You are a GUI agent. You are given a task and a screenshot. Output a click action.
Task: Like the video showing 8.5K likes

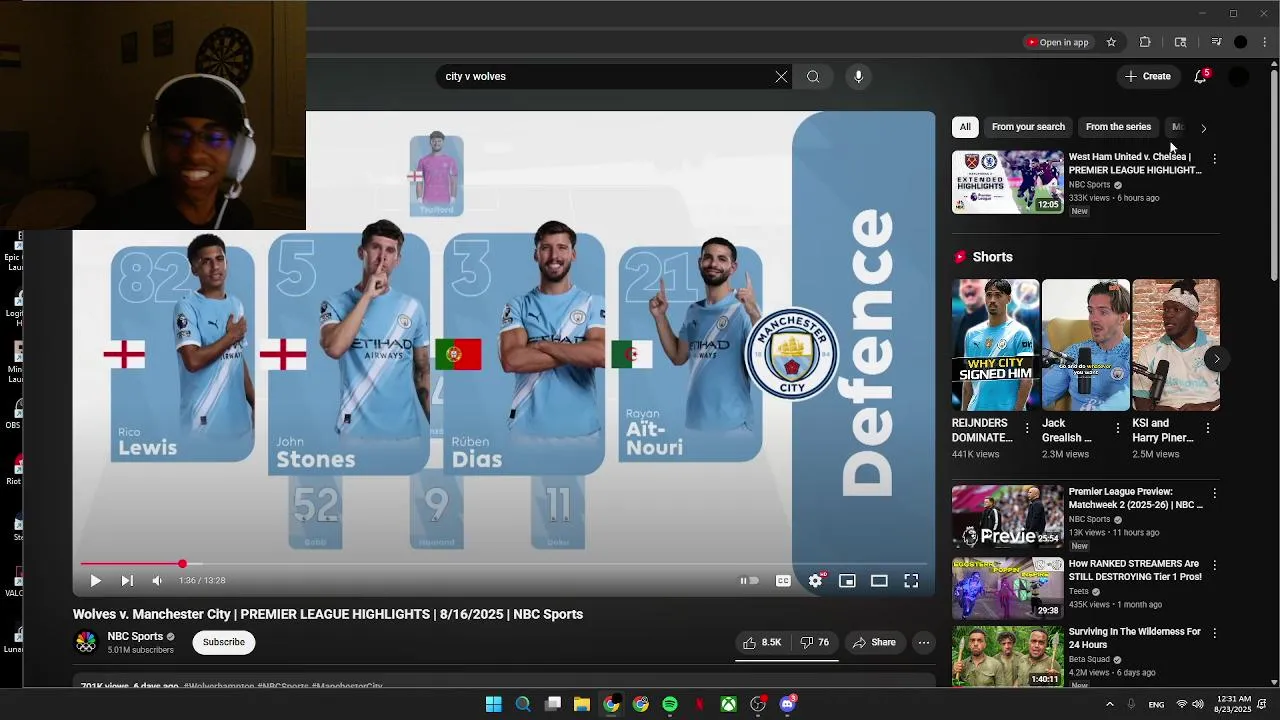762,643
